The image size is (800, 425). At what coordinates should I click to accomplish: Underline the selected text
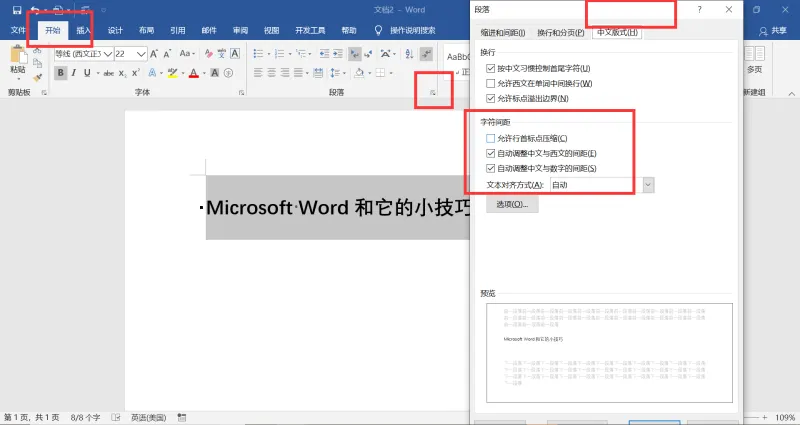(87, 73)
